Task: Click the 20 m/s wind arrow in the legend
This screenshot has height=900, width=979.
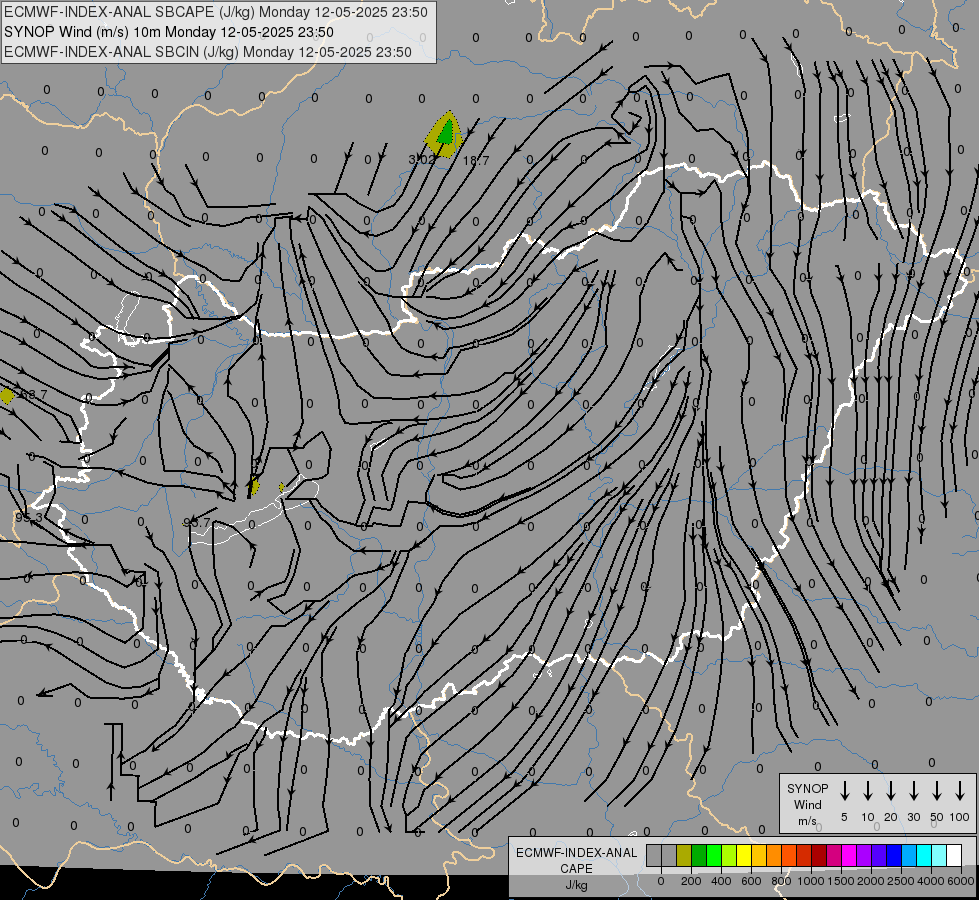Action: pos(891,791)
